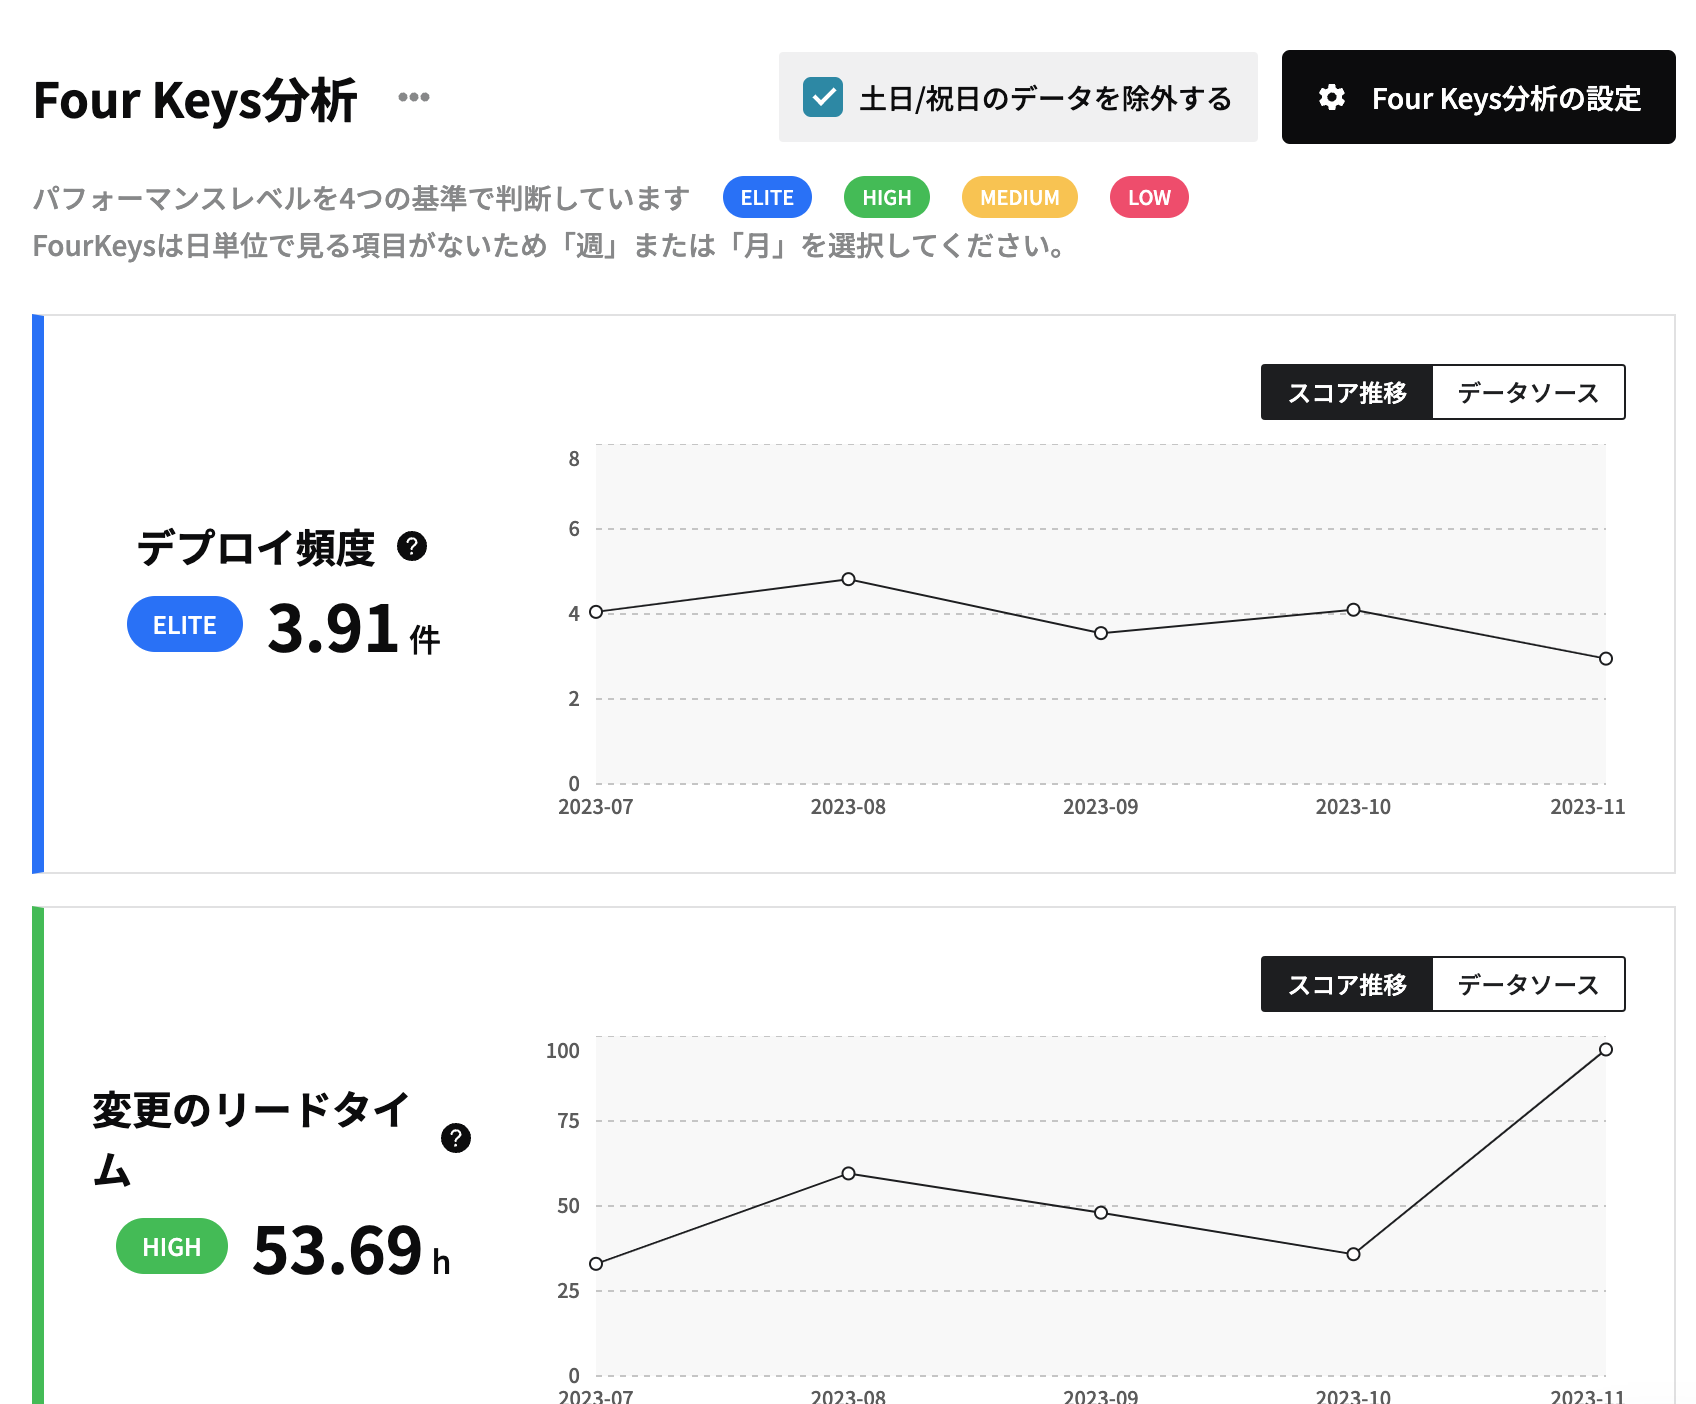The image size is (1696, 1404).
Task: Click the 2023-11 peak point on lead time chart
Action: click(1605, 1050)
